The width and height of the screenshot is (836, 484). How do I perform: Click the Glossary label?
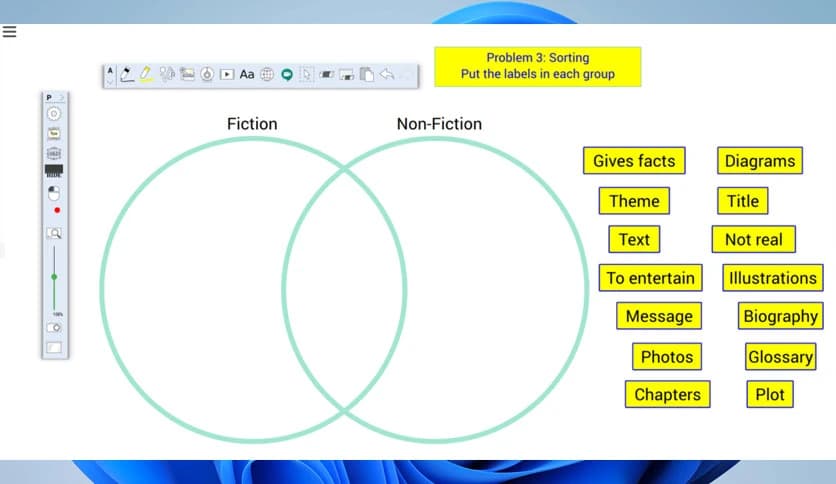pyautogui.click(x=781, y=357)
